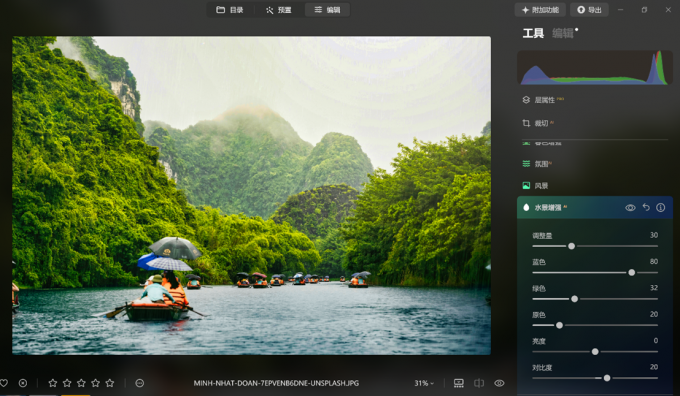Toggle the filmstrip display icon
Image resolution: width=680 pixels, height=396 pixels.
458,383
